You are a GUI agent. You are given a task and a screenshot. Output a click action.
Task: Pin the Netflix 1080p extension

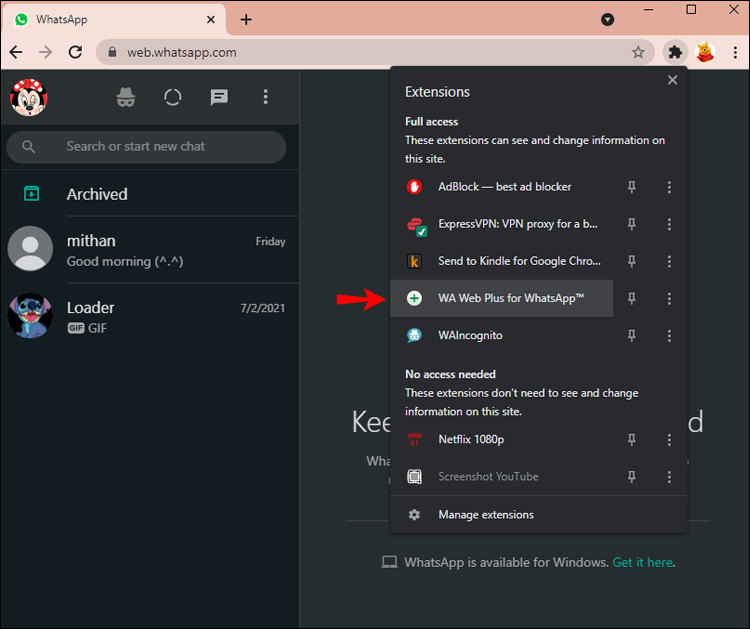point(631,440)
